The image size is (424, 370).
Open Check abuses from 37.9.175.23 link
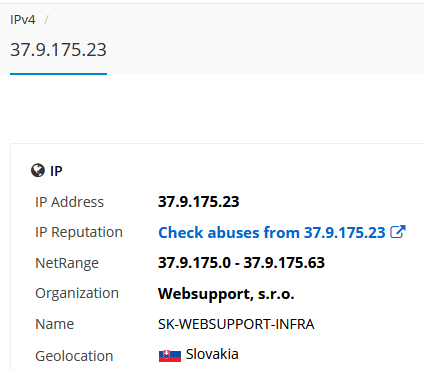tap(272, 232)
